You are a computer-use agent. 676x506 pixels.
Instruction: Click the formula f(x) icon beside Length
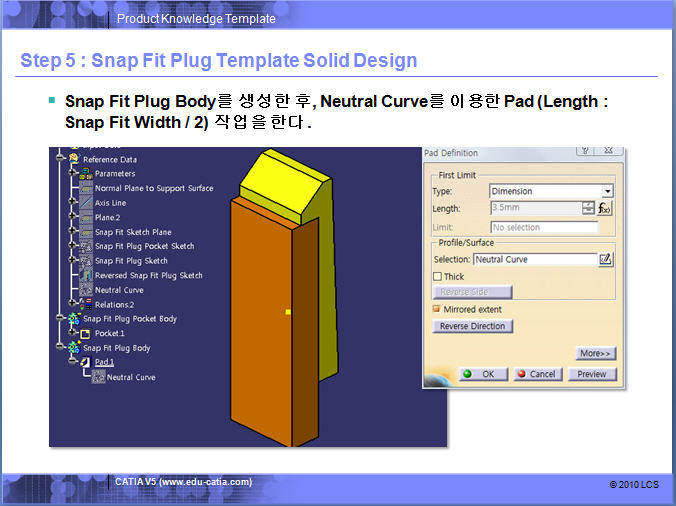click(x=604, y=208)
